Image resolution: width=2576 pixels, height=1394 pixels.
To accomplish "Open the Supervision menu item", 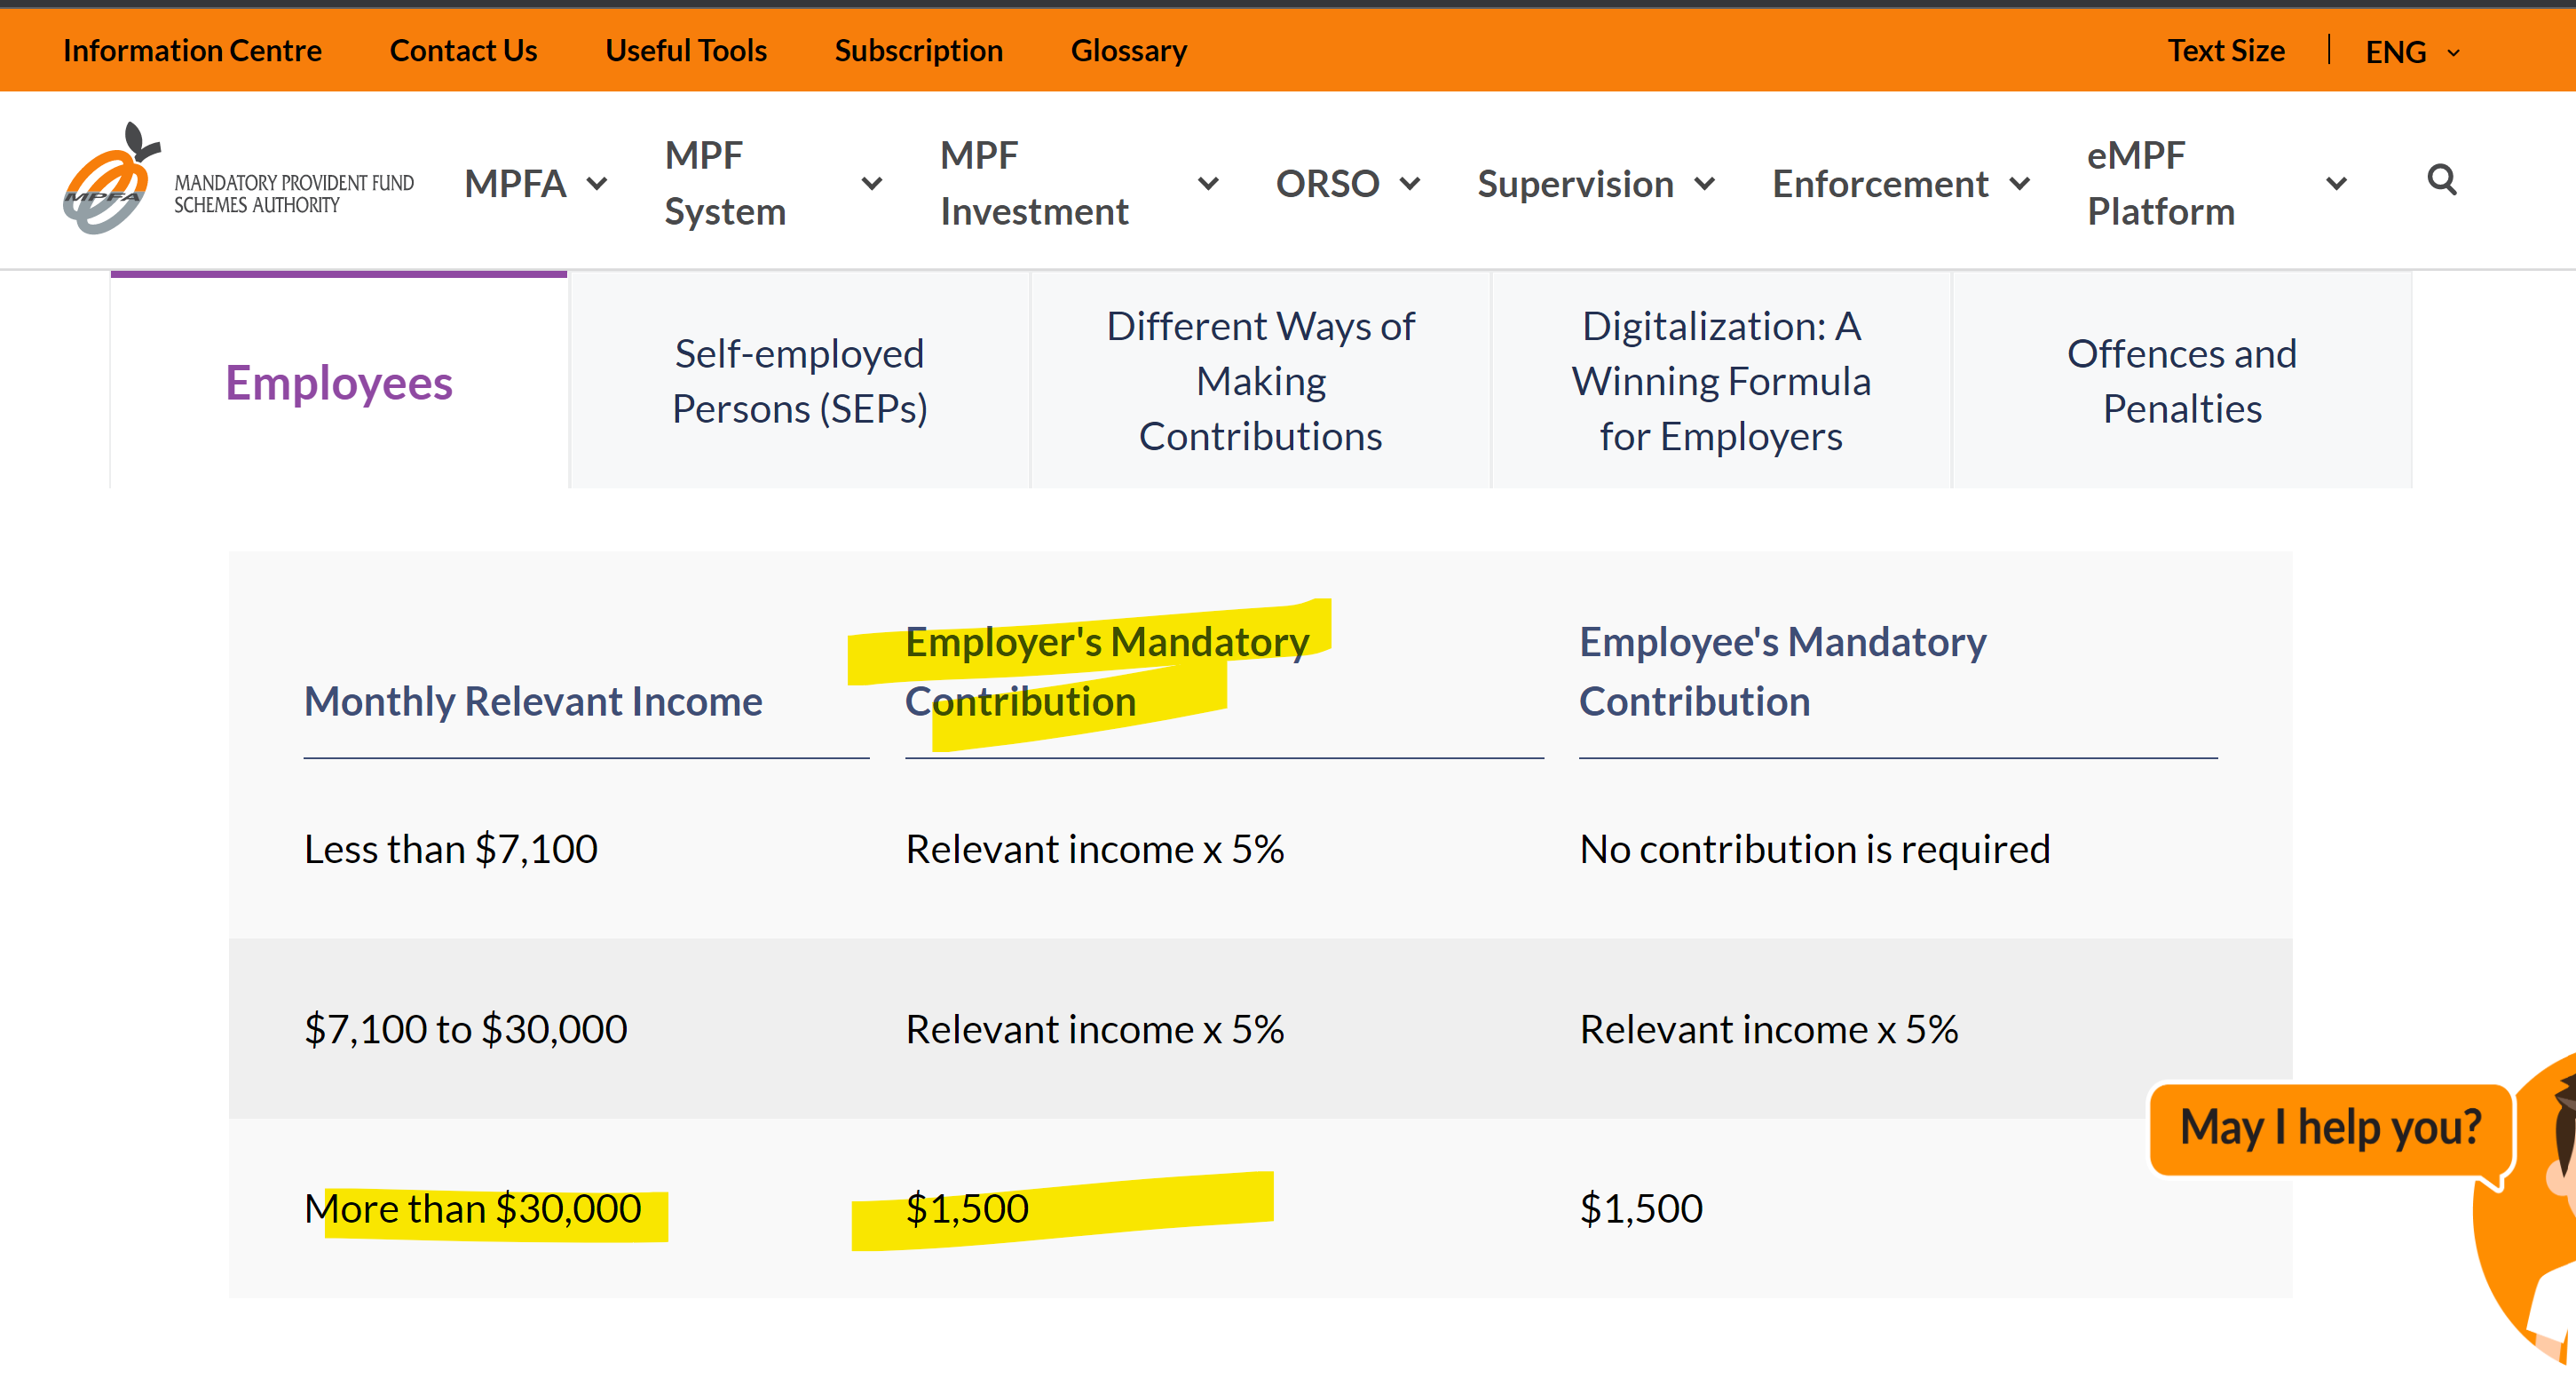I will point(1575,184).
